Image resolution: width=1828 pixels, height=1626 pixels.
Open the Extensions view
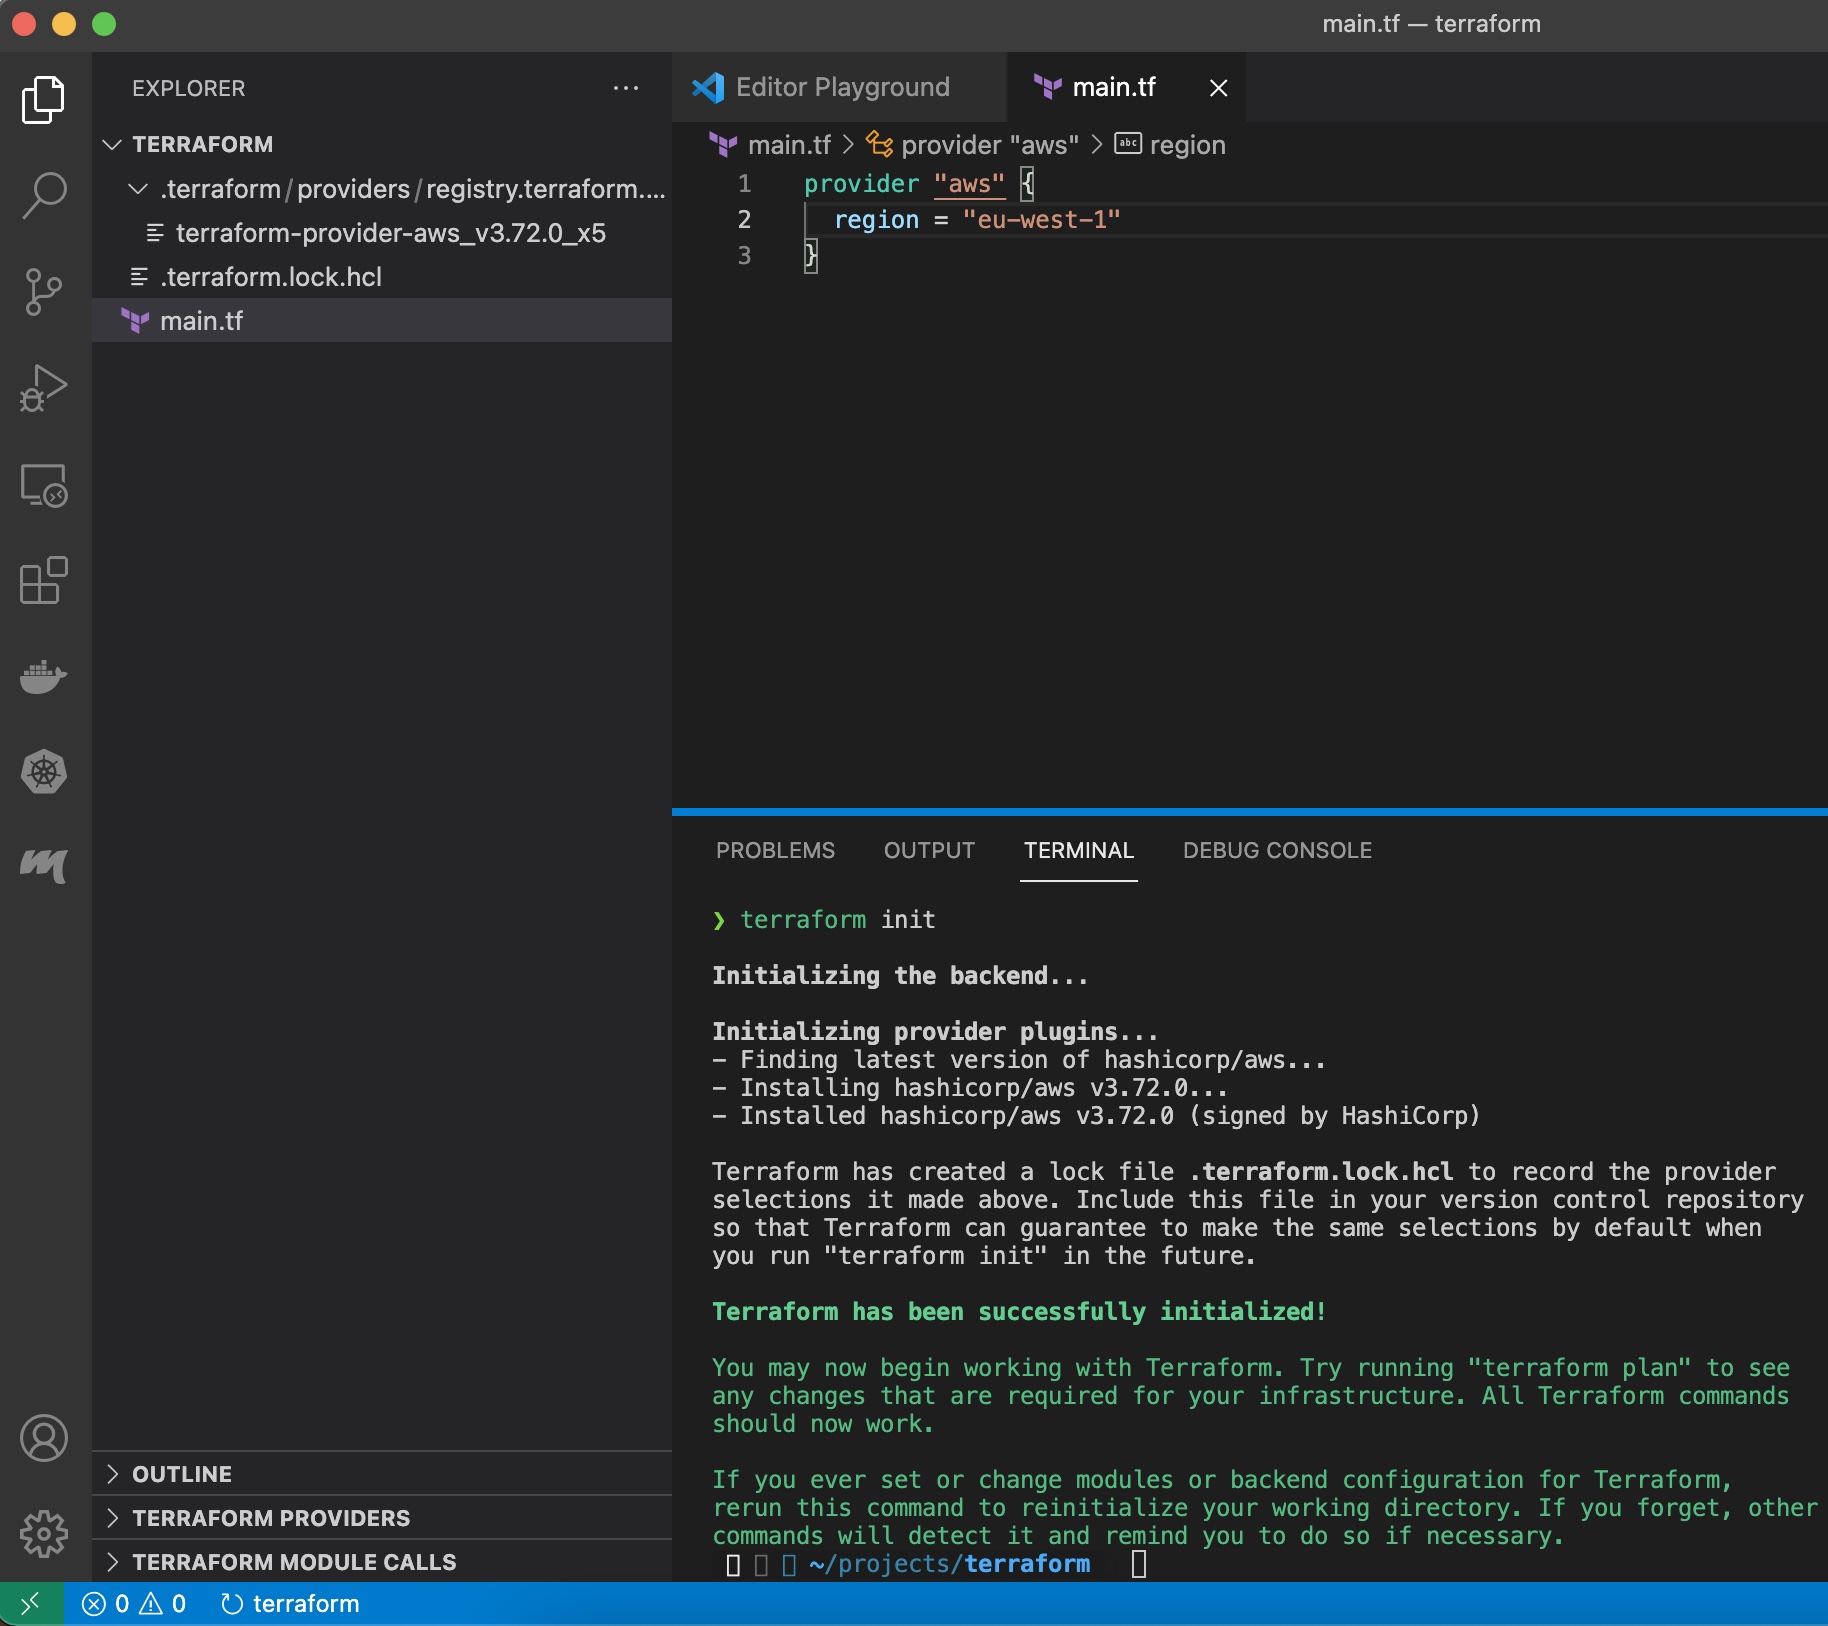44,580
